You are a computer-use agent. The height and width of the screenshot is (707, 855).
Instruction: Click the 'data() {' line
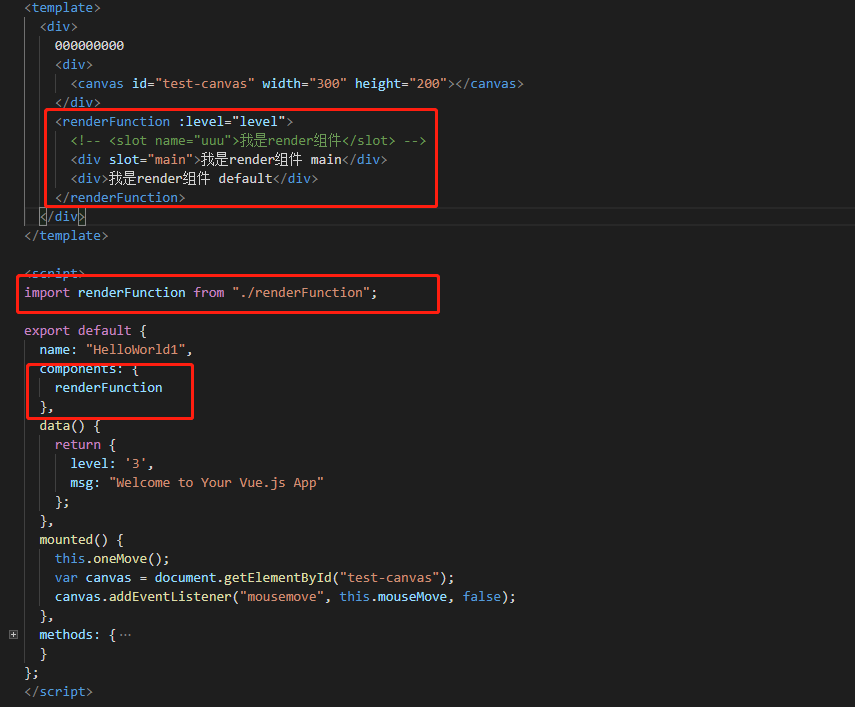click(70, 426)
